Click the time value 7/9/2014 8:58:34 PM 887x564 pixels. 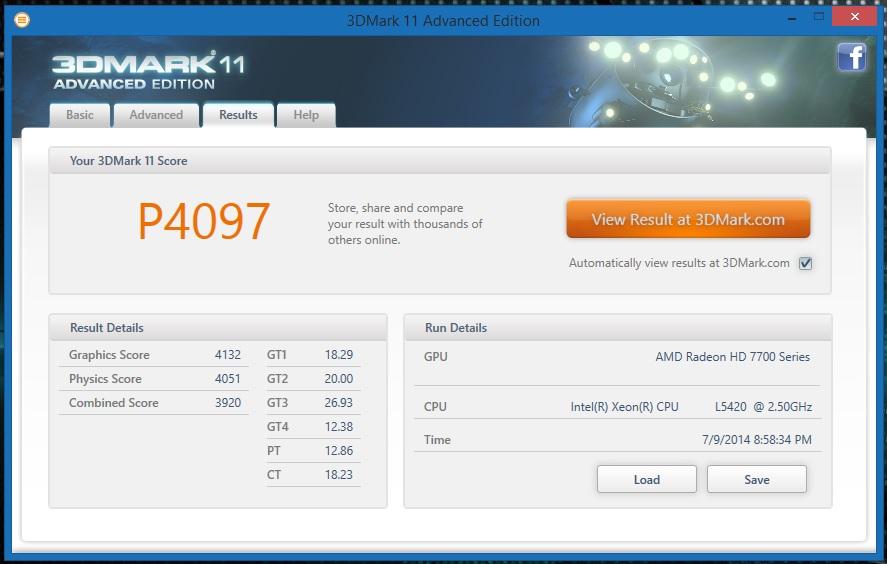tap(757, 440)
